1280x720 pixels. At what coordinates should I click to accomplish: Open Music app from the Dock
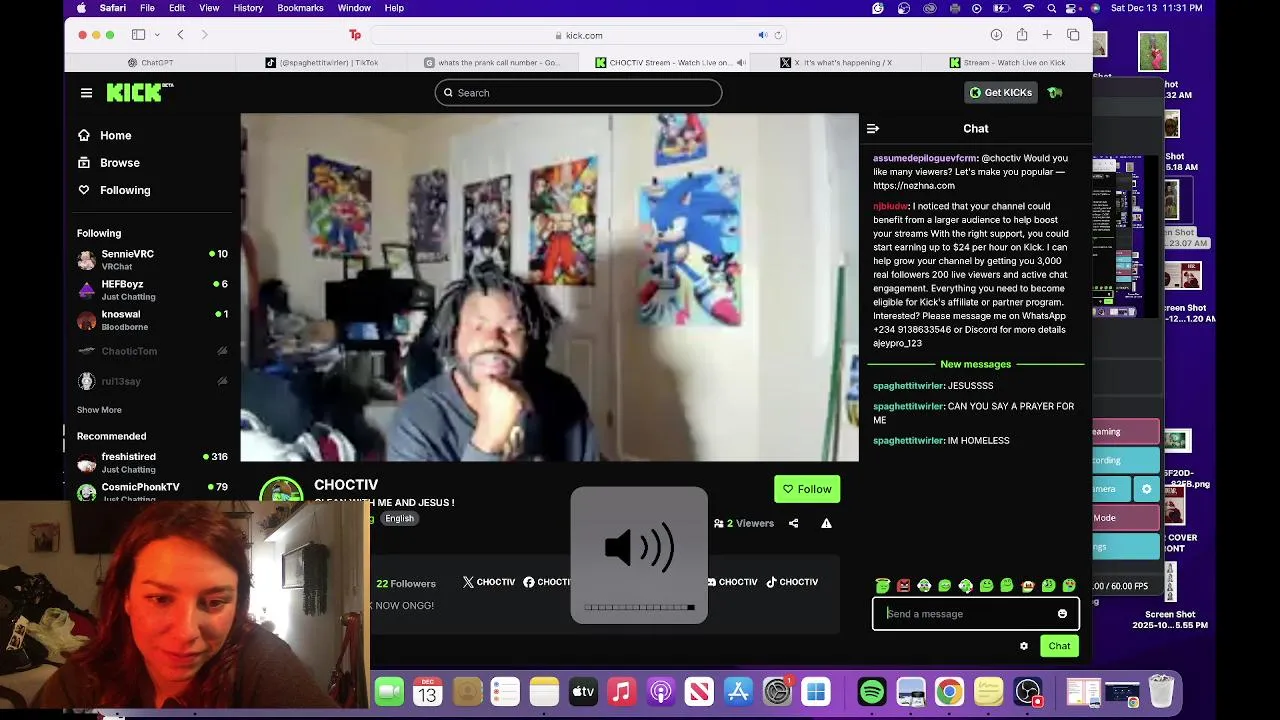[x=621, y=691]
